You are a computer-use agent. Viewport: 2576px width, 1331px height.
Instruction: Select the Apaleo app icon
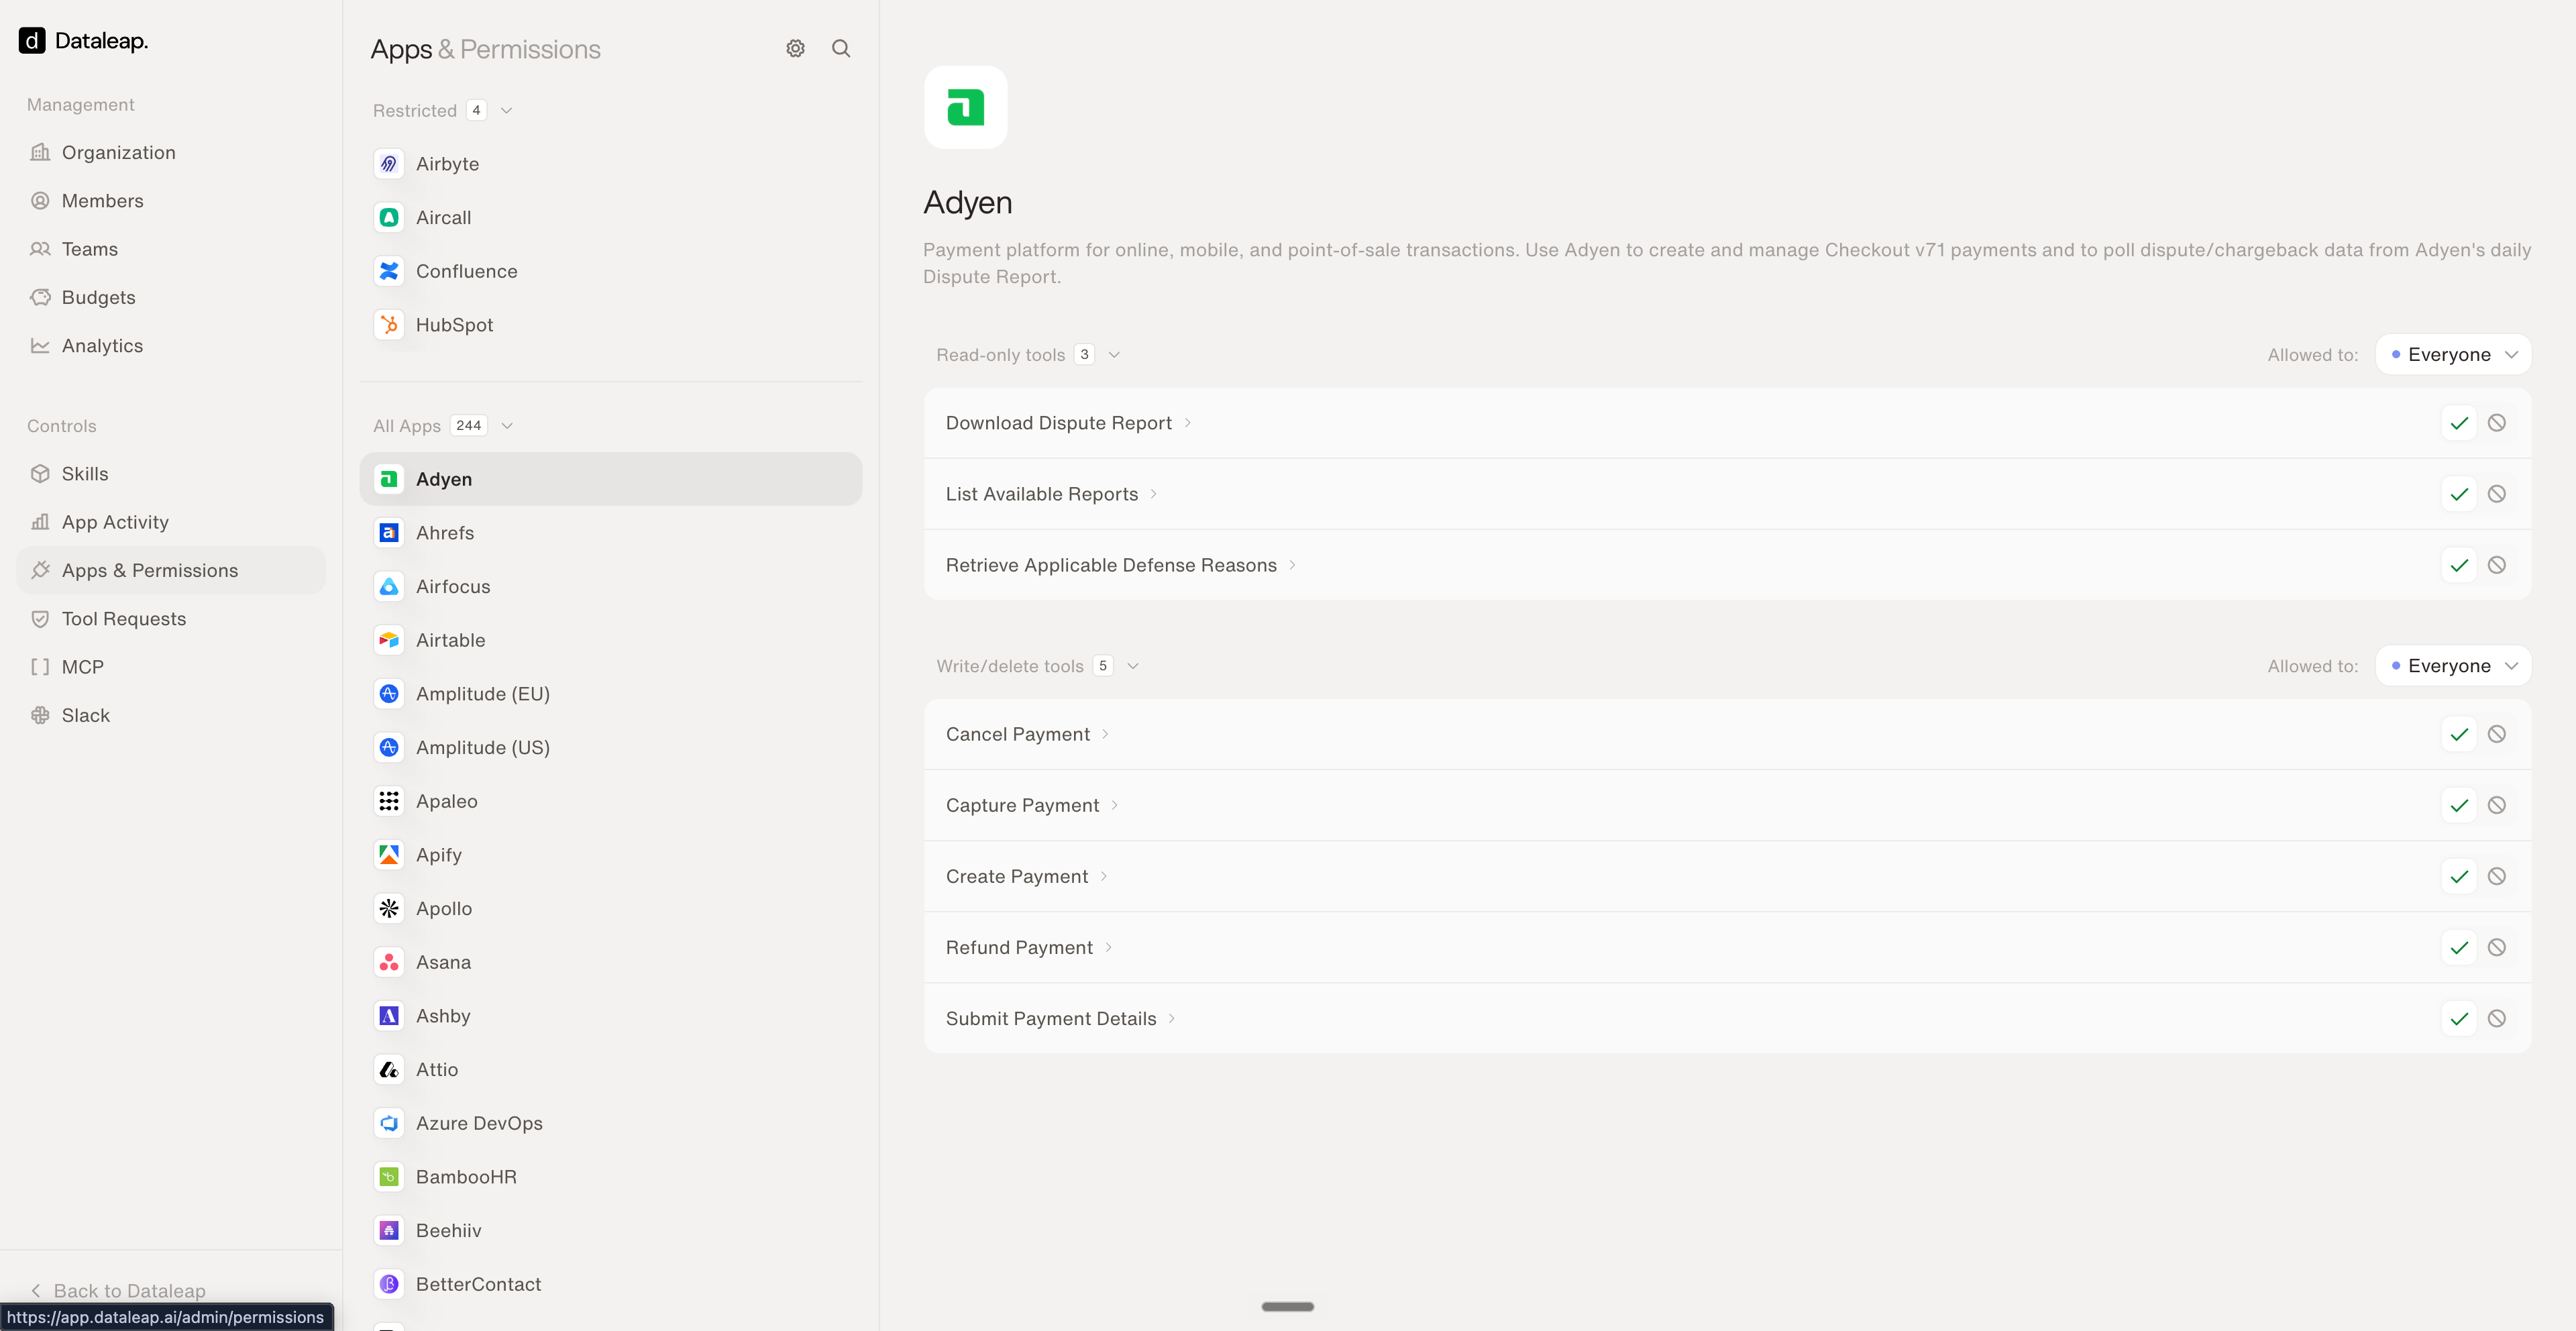click(389, 801)
